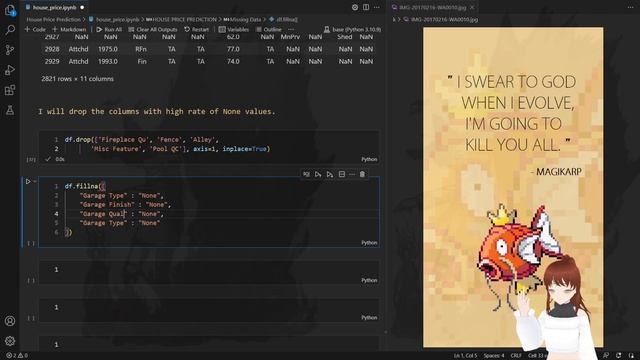This screenshot has width=640, height=360.
Task: Add a new Code cell
Action: (x=35, y=29)
